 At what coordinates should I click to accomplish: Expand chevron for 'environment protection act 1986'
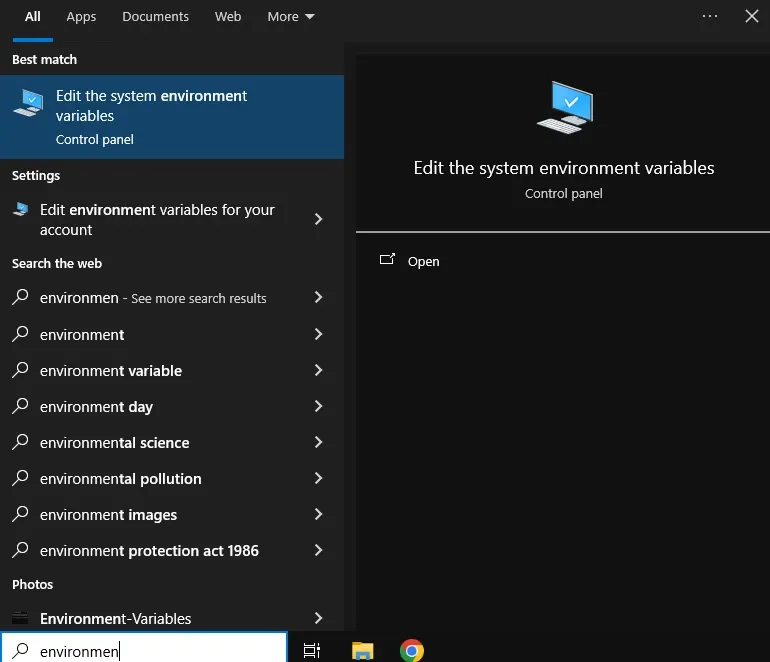tap(318, 550)
